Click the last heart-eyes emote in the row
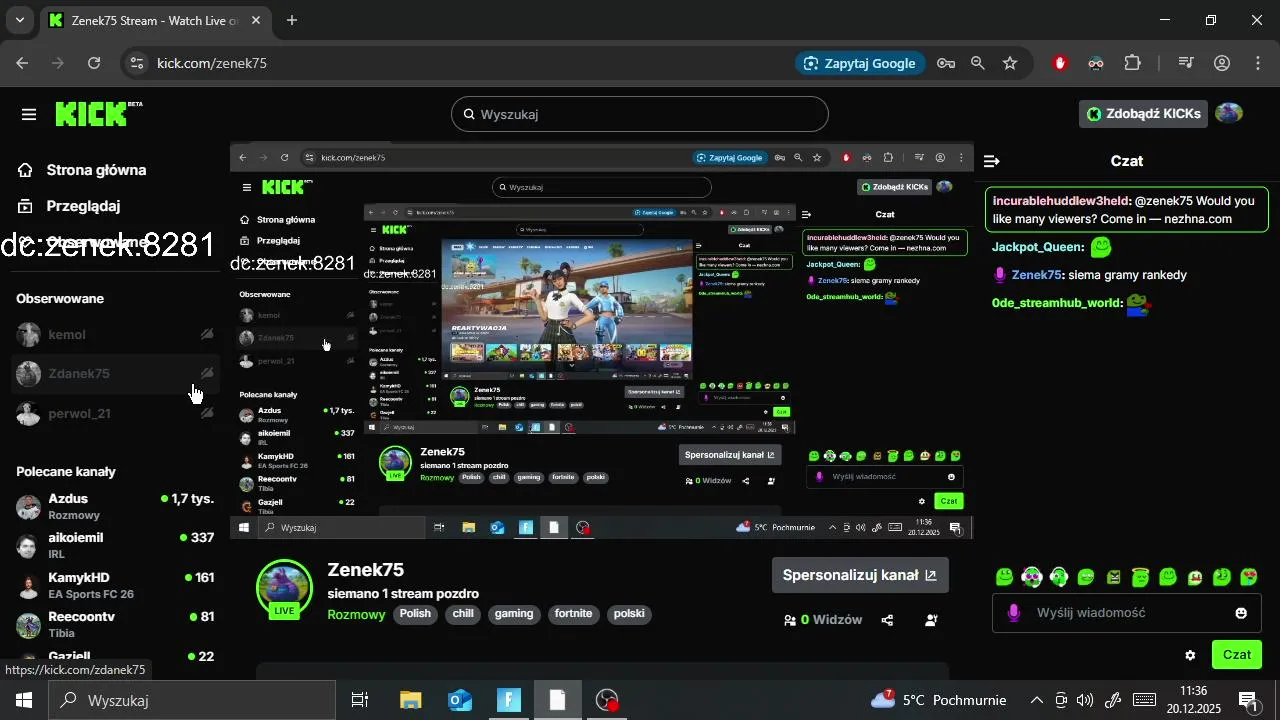The width and height of the screenshot is (1280, 720). point(1248,577)
